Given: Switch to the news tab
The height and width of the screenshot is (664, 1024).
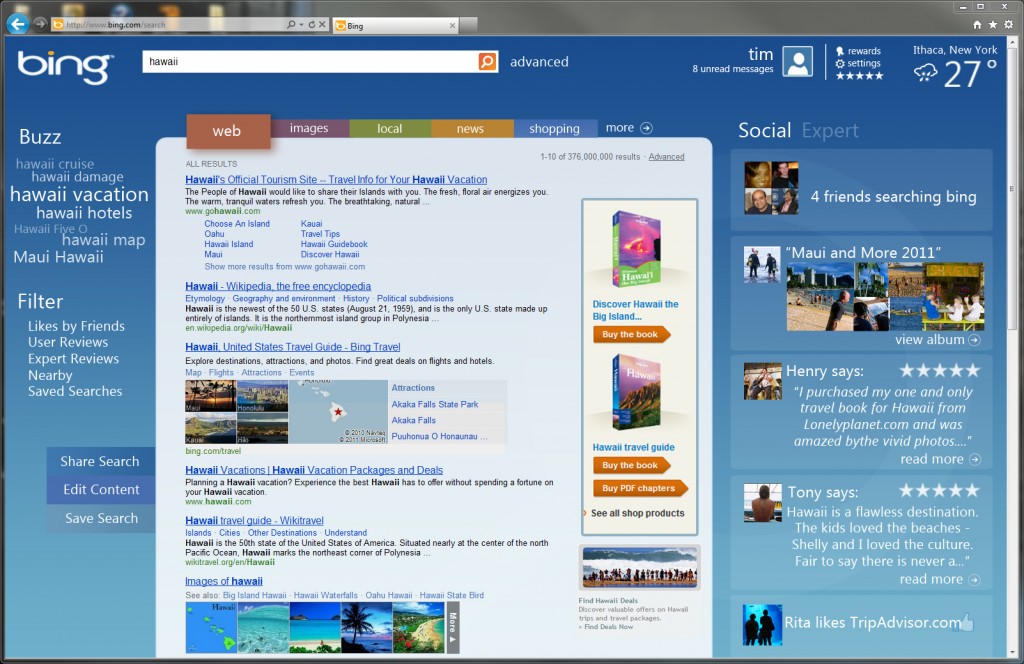Looking at the screenshot, I should tap(471, 128).
